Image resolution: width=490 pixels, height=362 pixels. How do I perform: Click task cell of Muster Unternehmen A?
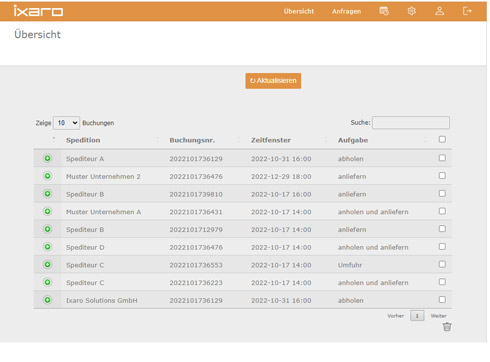point(373,212)
